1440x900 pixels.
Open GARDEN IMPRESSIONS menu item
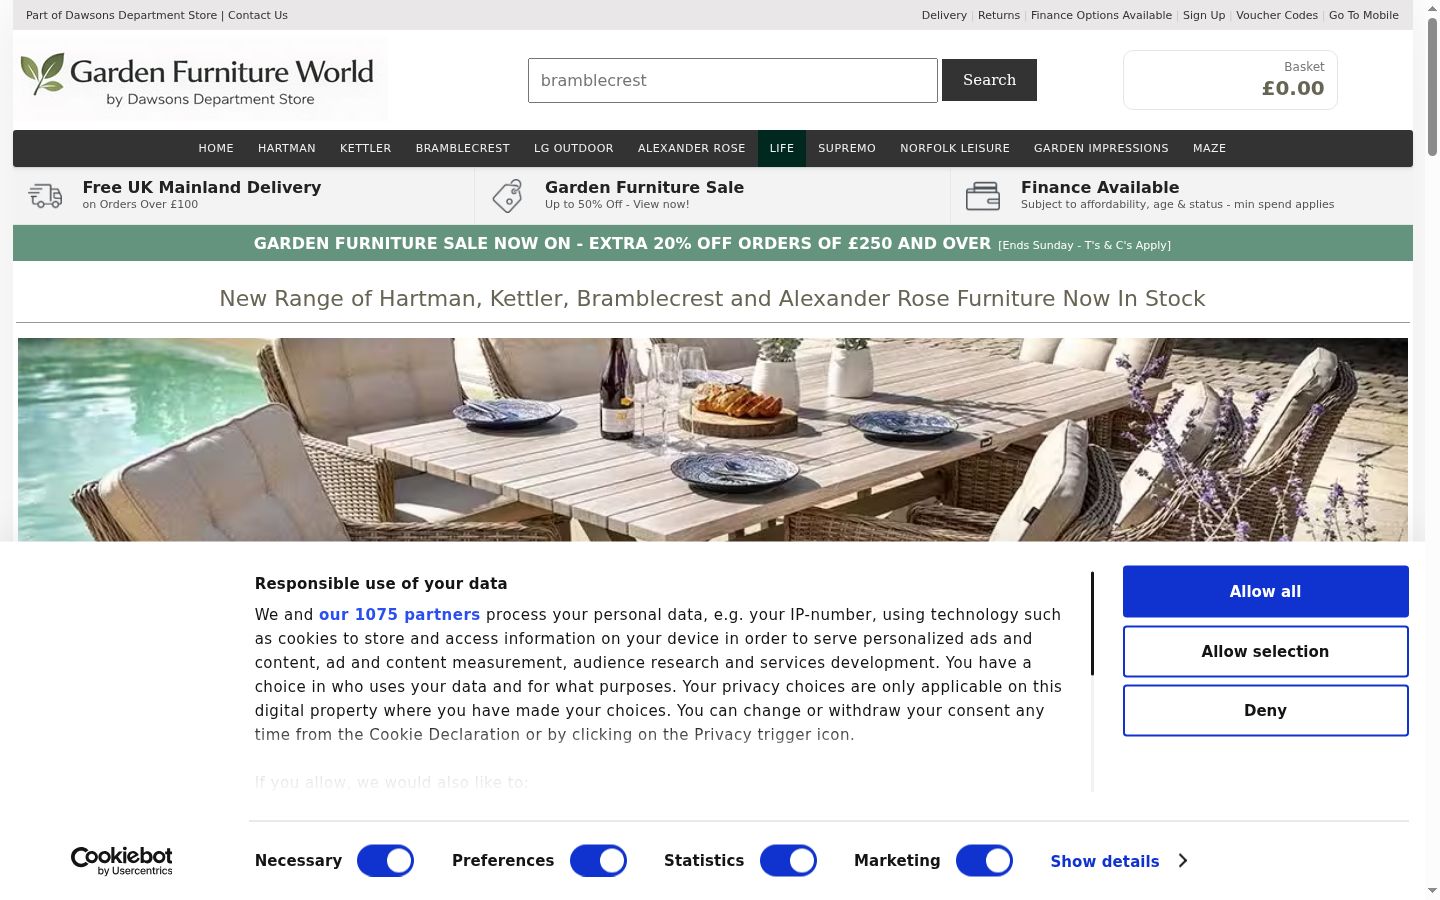click(1101, 148)
